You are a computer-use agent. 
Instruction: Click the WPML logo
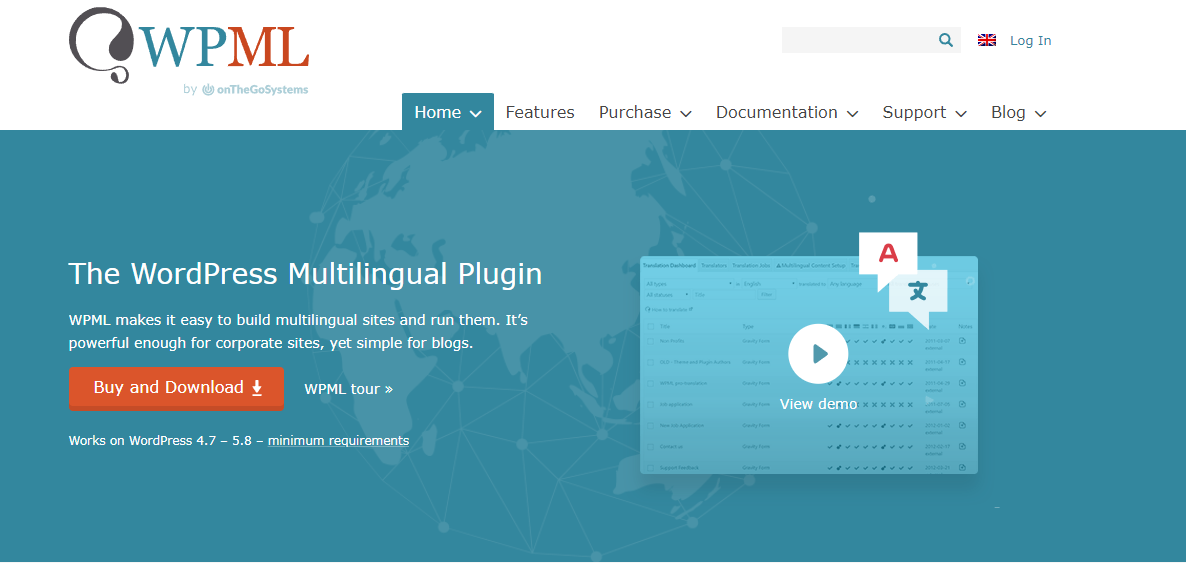click(188, 45)
